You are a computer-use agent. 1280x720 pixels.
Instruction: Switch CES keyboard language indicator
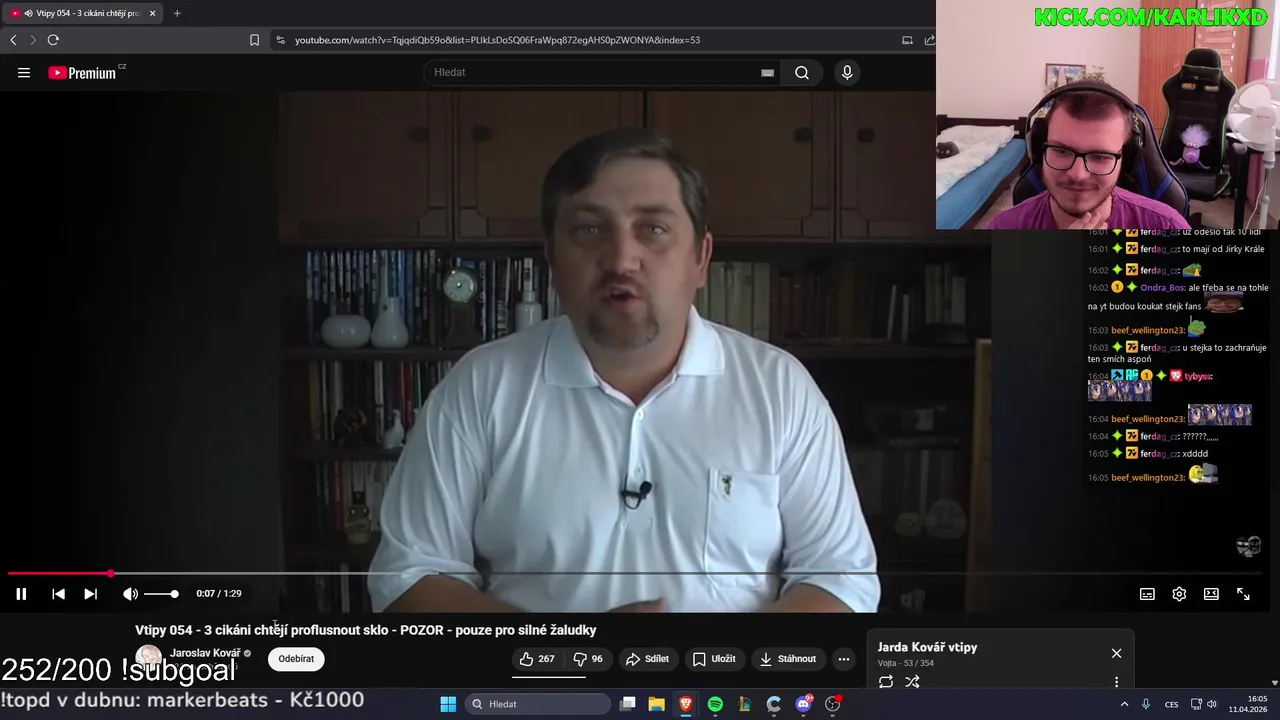click(x=1171, y=704)
